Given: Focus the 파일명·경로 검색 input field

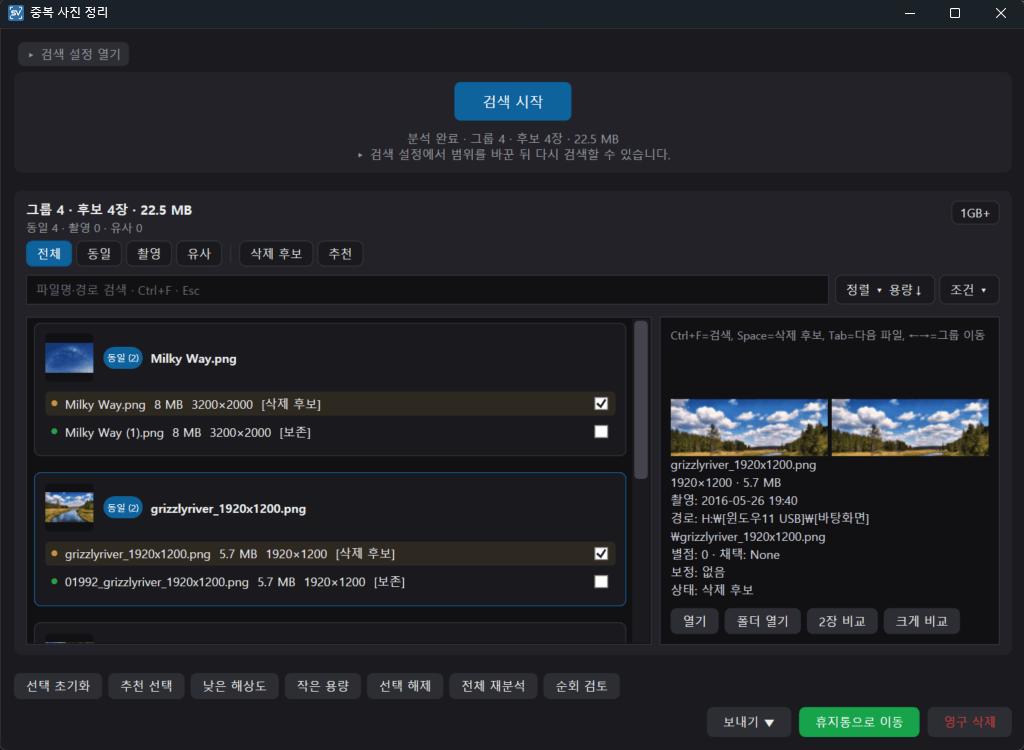Looking at the screenshot, I should (427, 290).
